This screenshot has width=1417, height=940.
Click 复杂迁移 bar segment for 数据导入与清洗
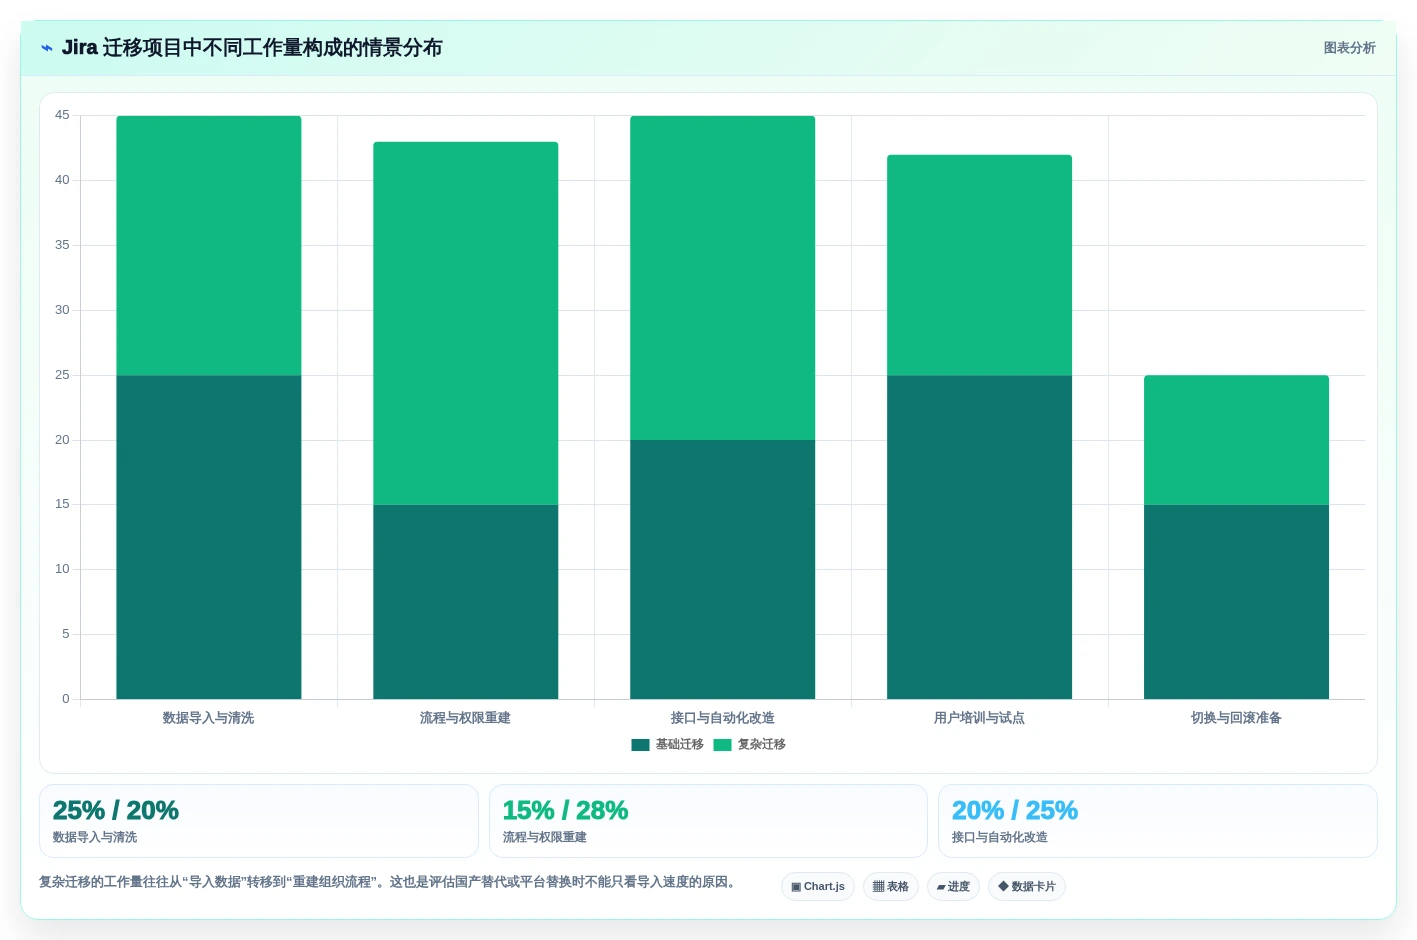point(209,245)
